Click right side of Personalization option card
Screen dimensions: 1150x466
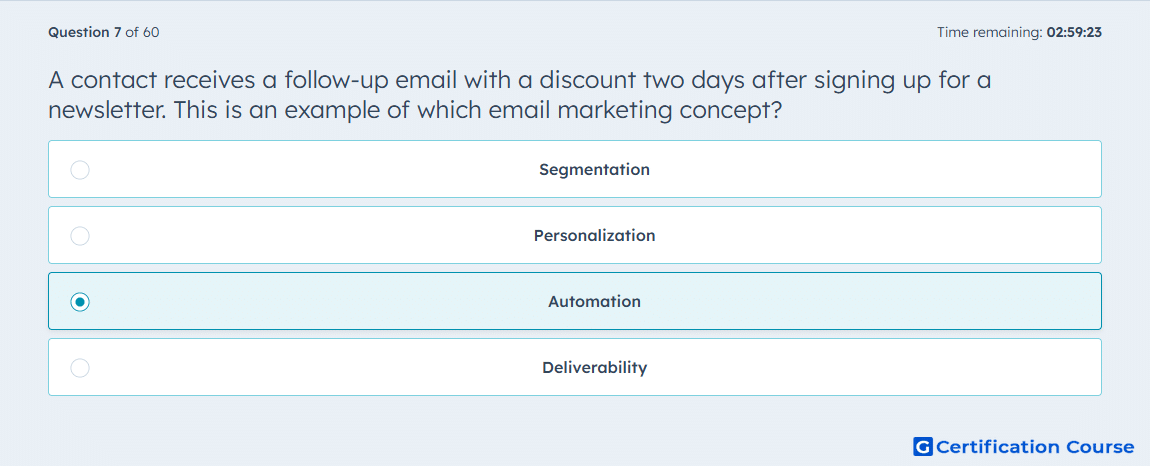point(953,236)
